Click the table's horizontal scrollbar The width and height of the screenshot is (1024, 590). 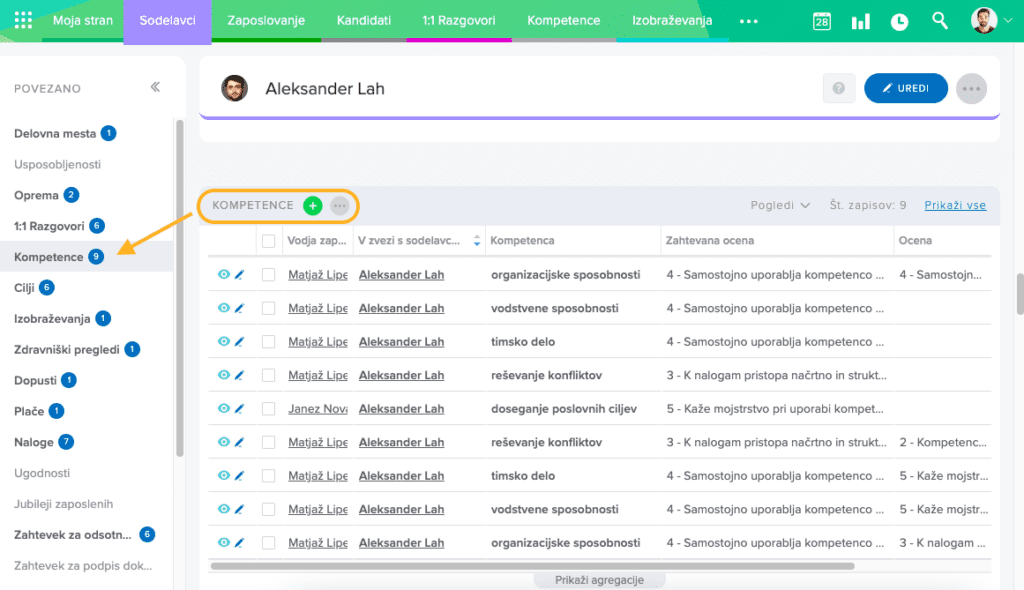tap(530, 566)
